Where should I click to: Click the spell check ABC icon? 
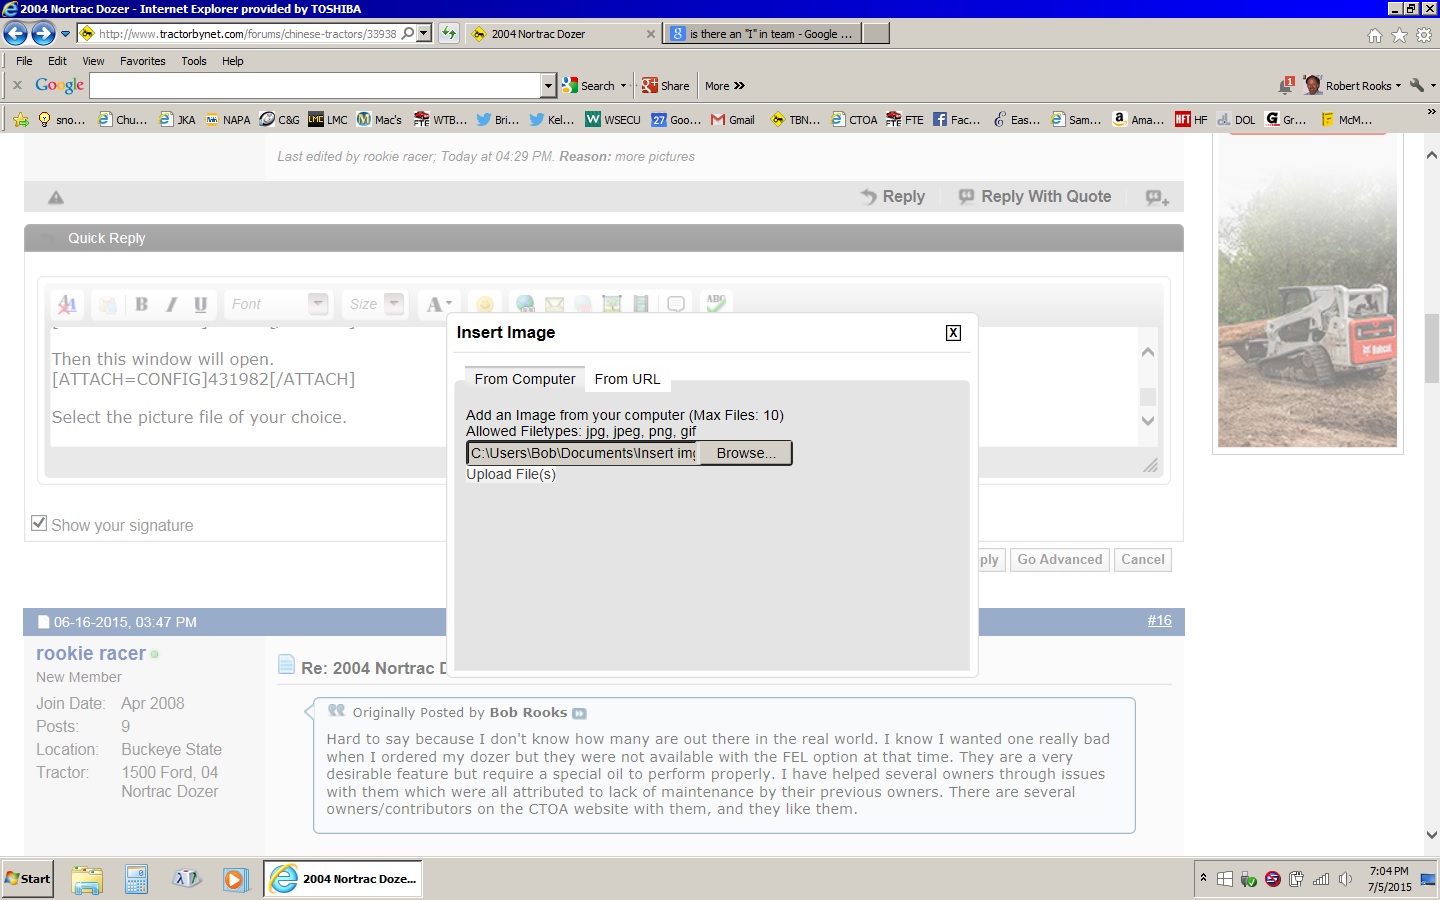[x=716, y=302]
